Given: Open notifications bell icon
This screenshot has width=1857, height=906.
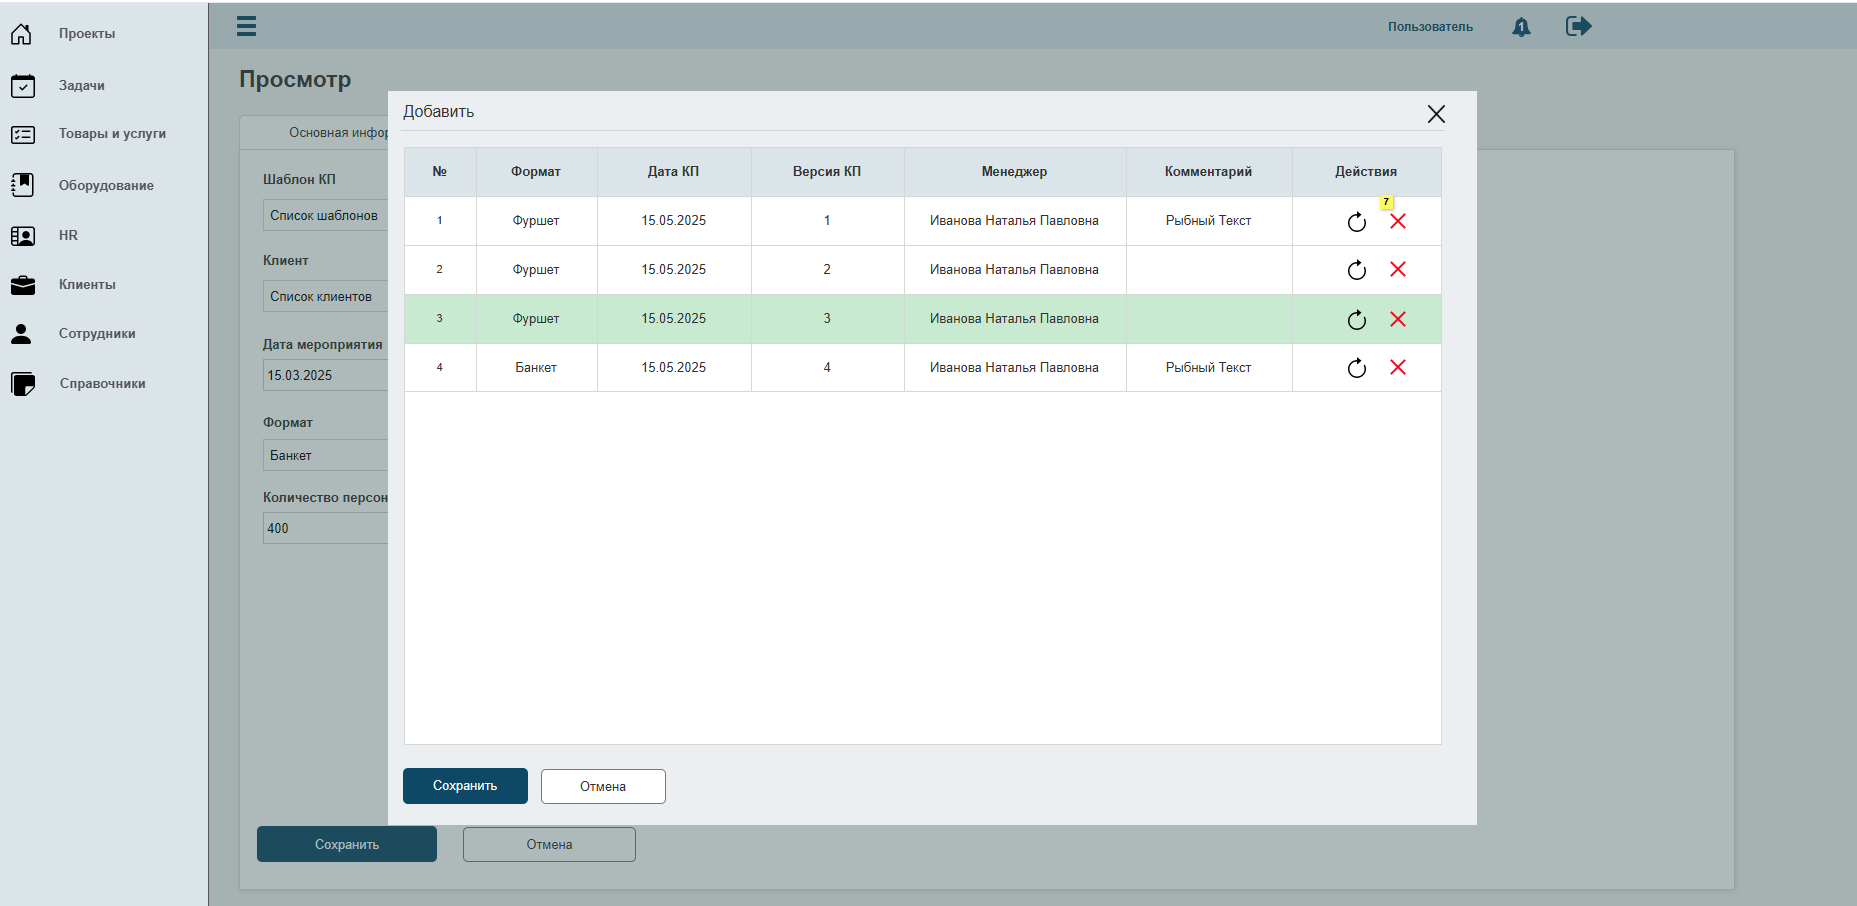Looking at the screenshot, I should 1521,27.
